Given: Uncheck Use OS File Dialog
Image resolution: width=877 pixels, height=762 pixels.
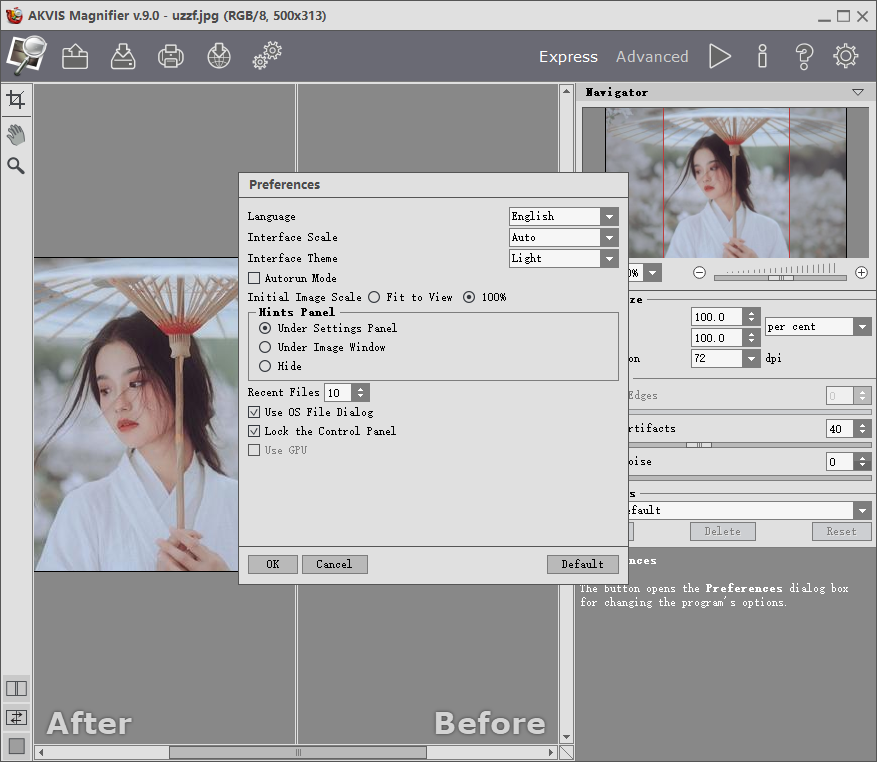Looking at the screenshot, I should point(254,412).
